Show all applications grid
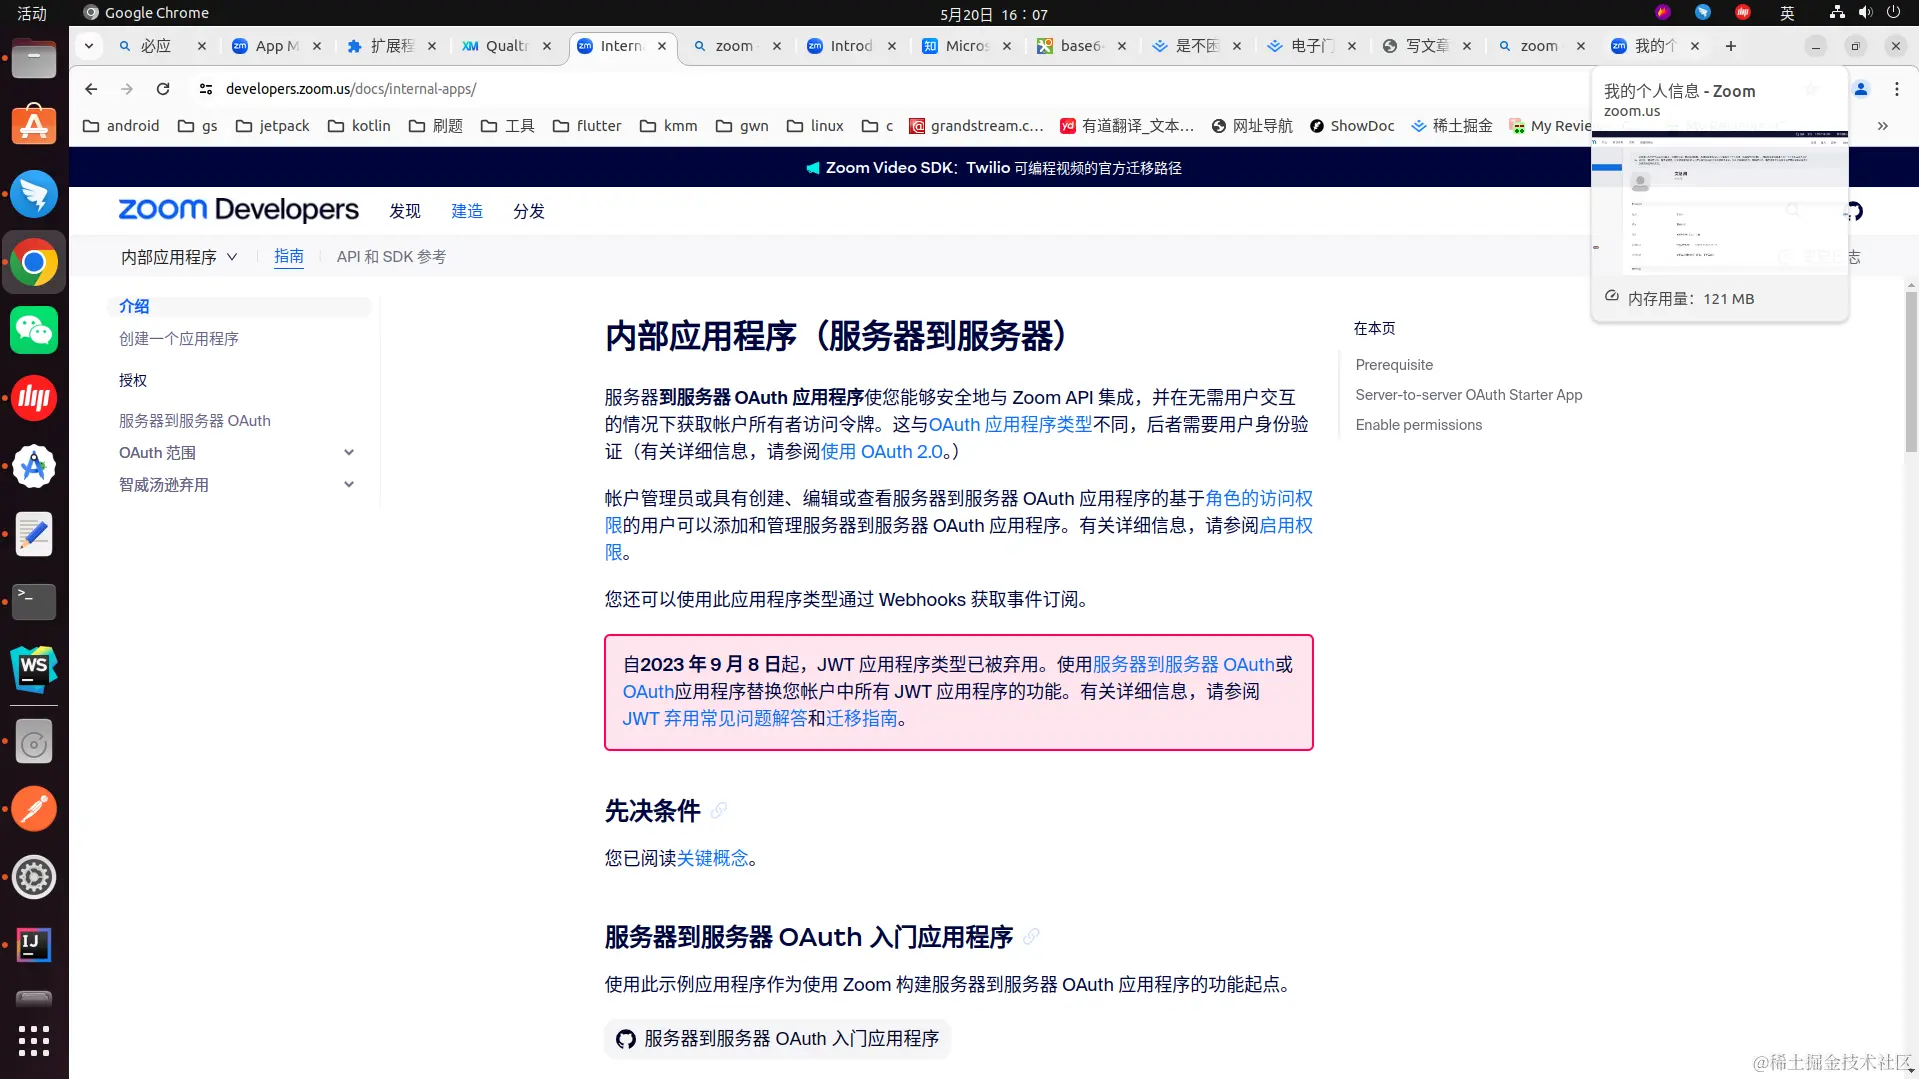Screen dimensions: 1919x1079 click(34, 1040)
